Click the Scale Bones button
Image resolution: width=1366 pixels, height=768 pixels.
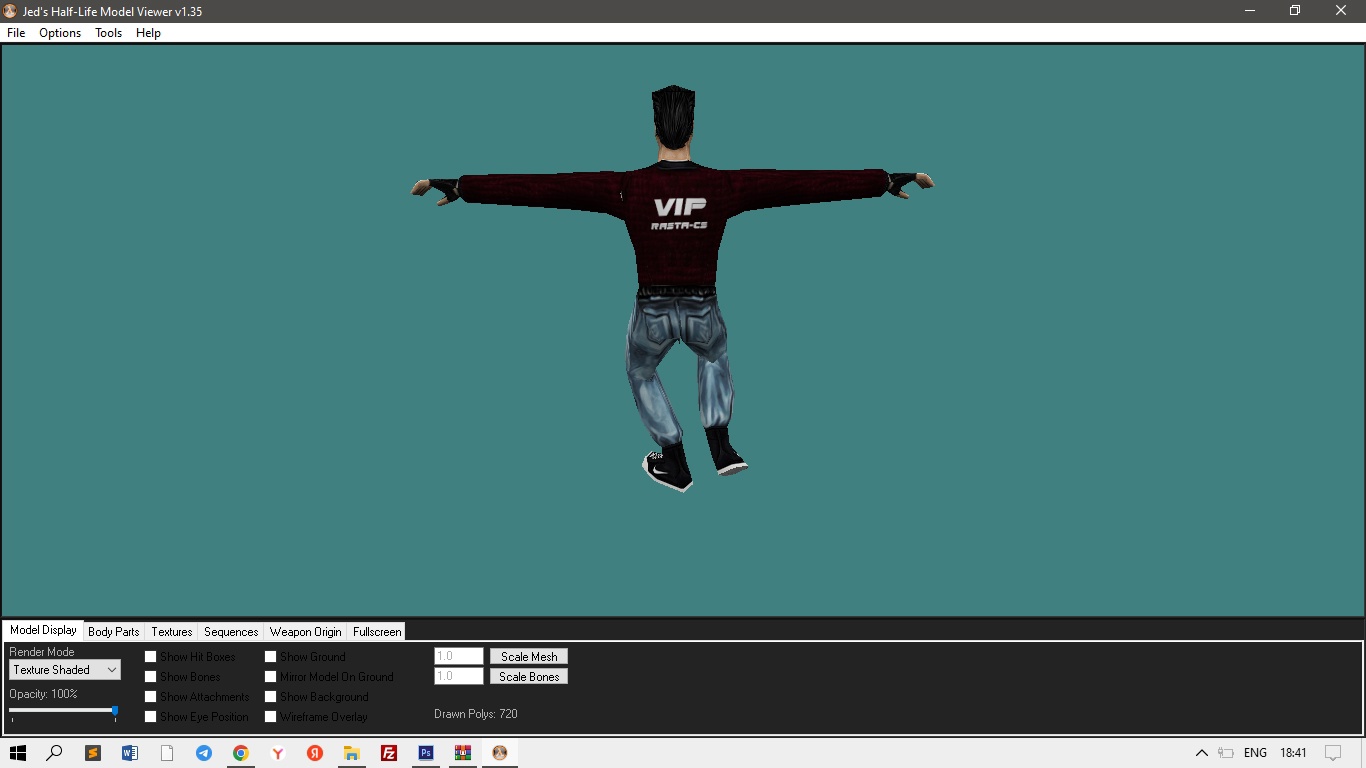529,677
